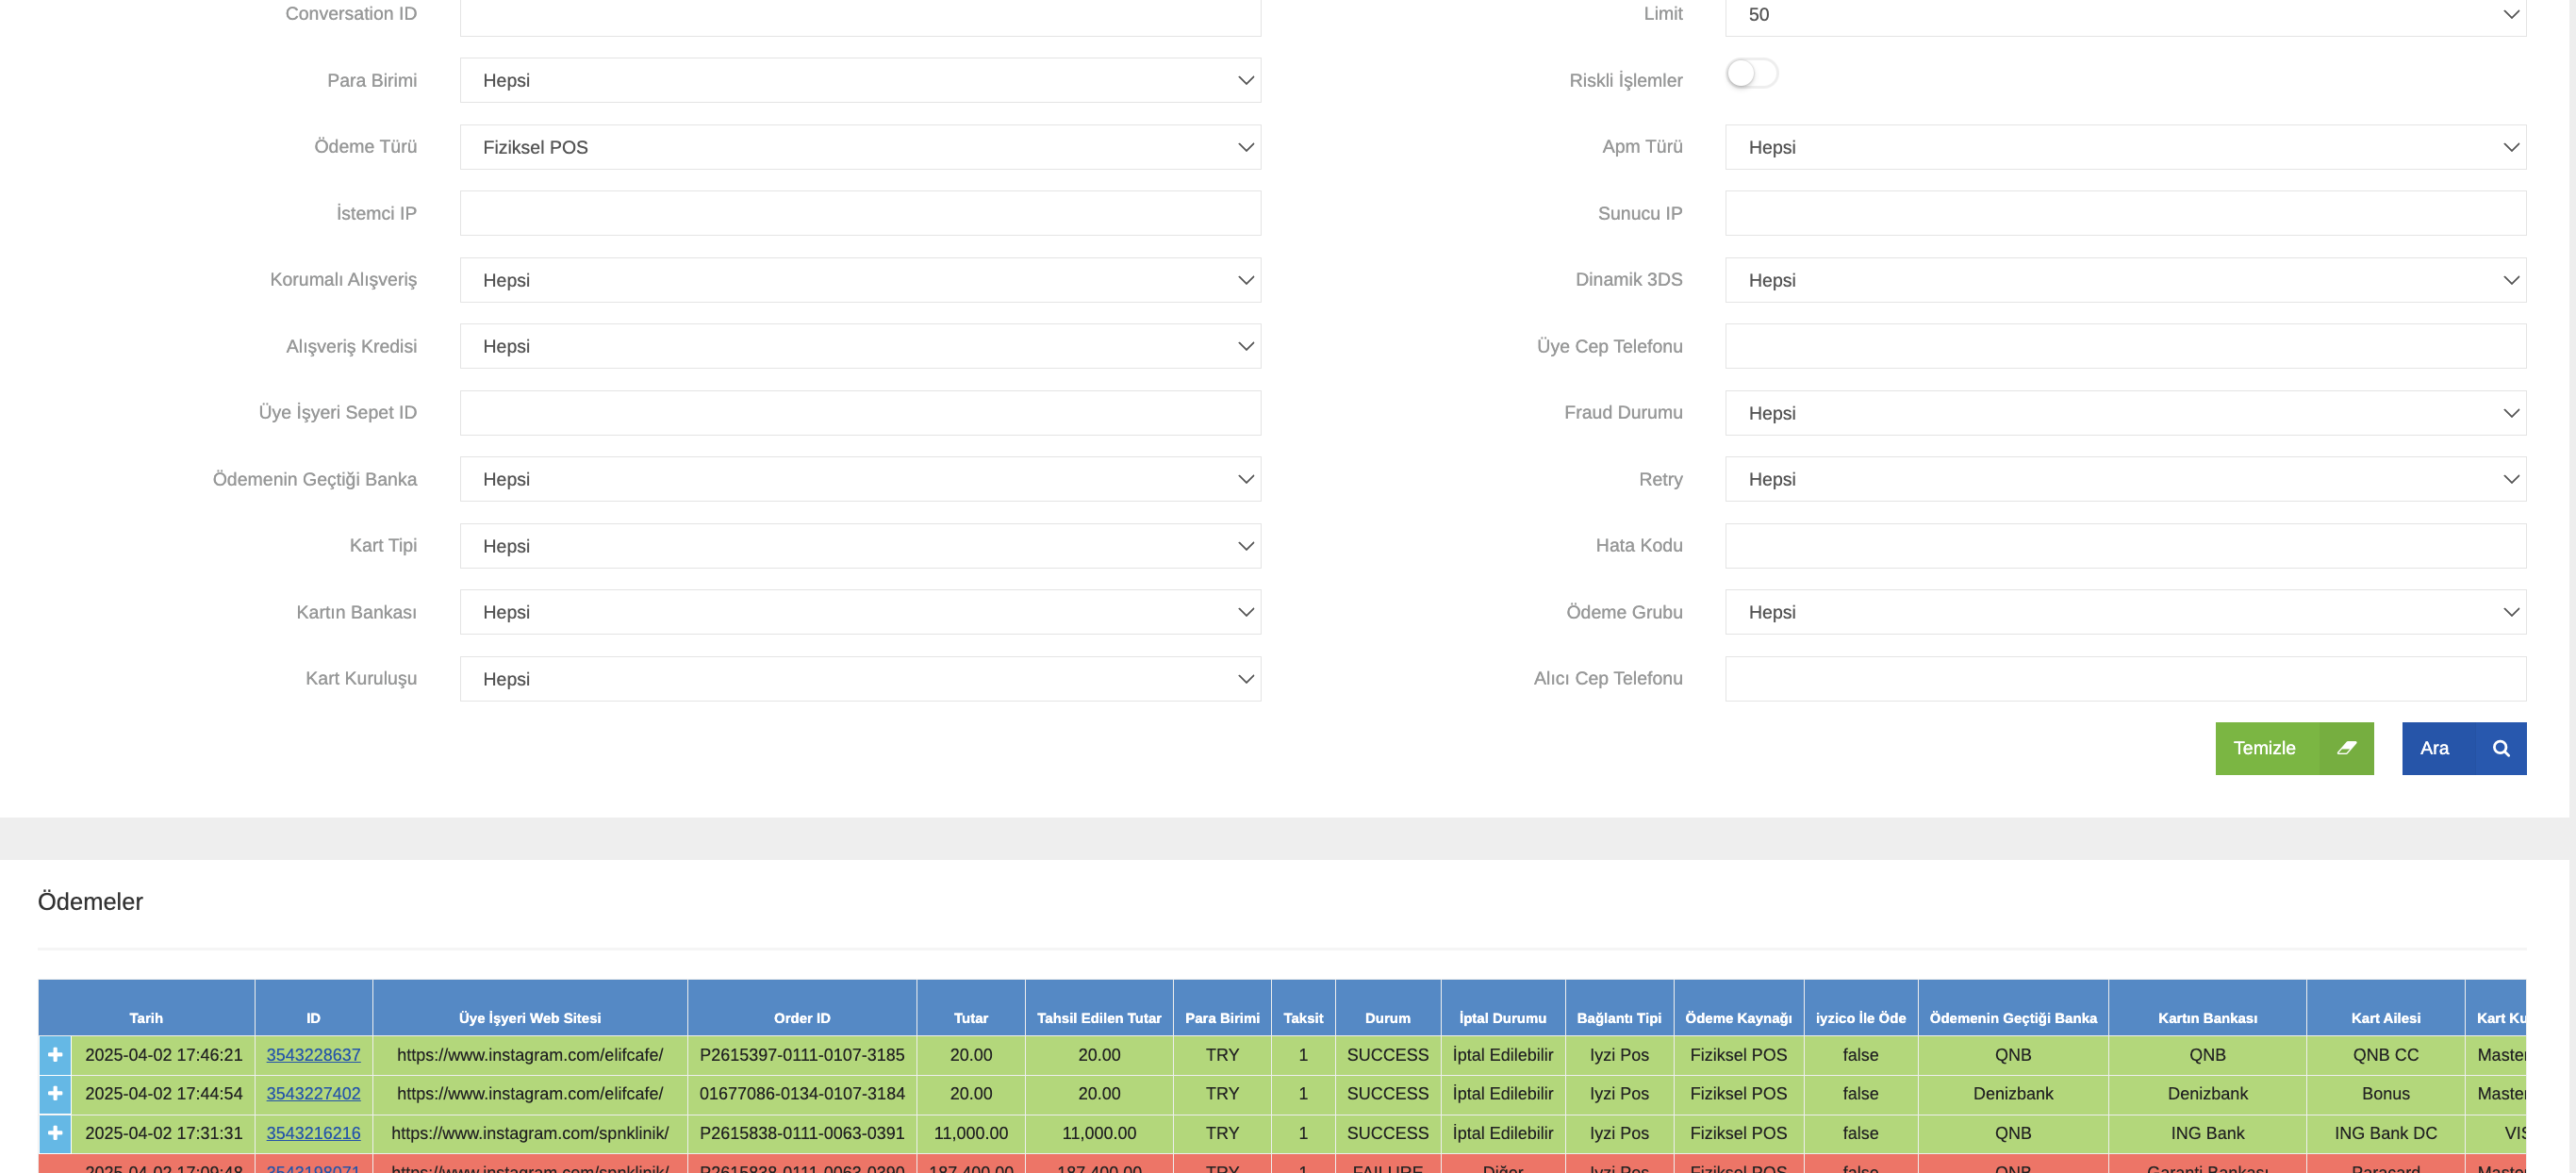
Task: Click the magnifier icon on Ara button
Action: click(x=2500, y=748)
